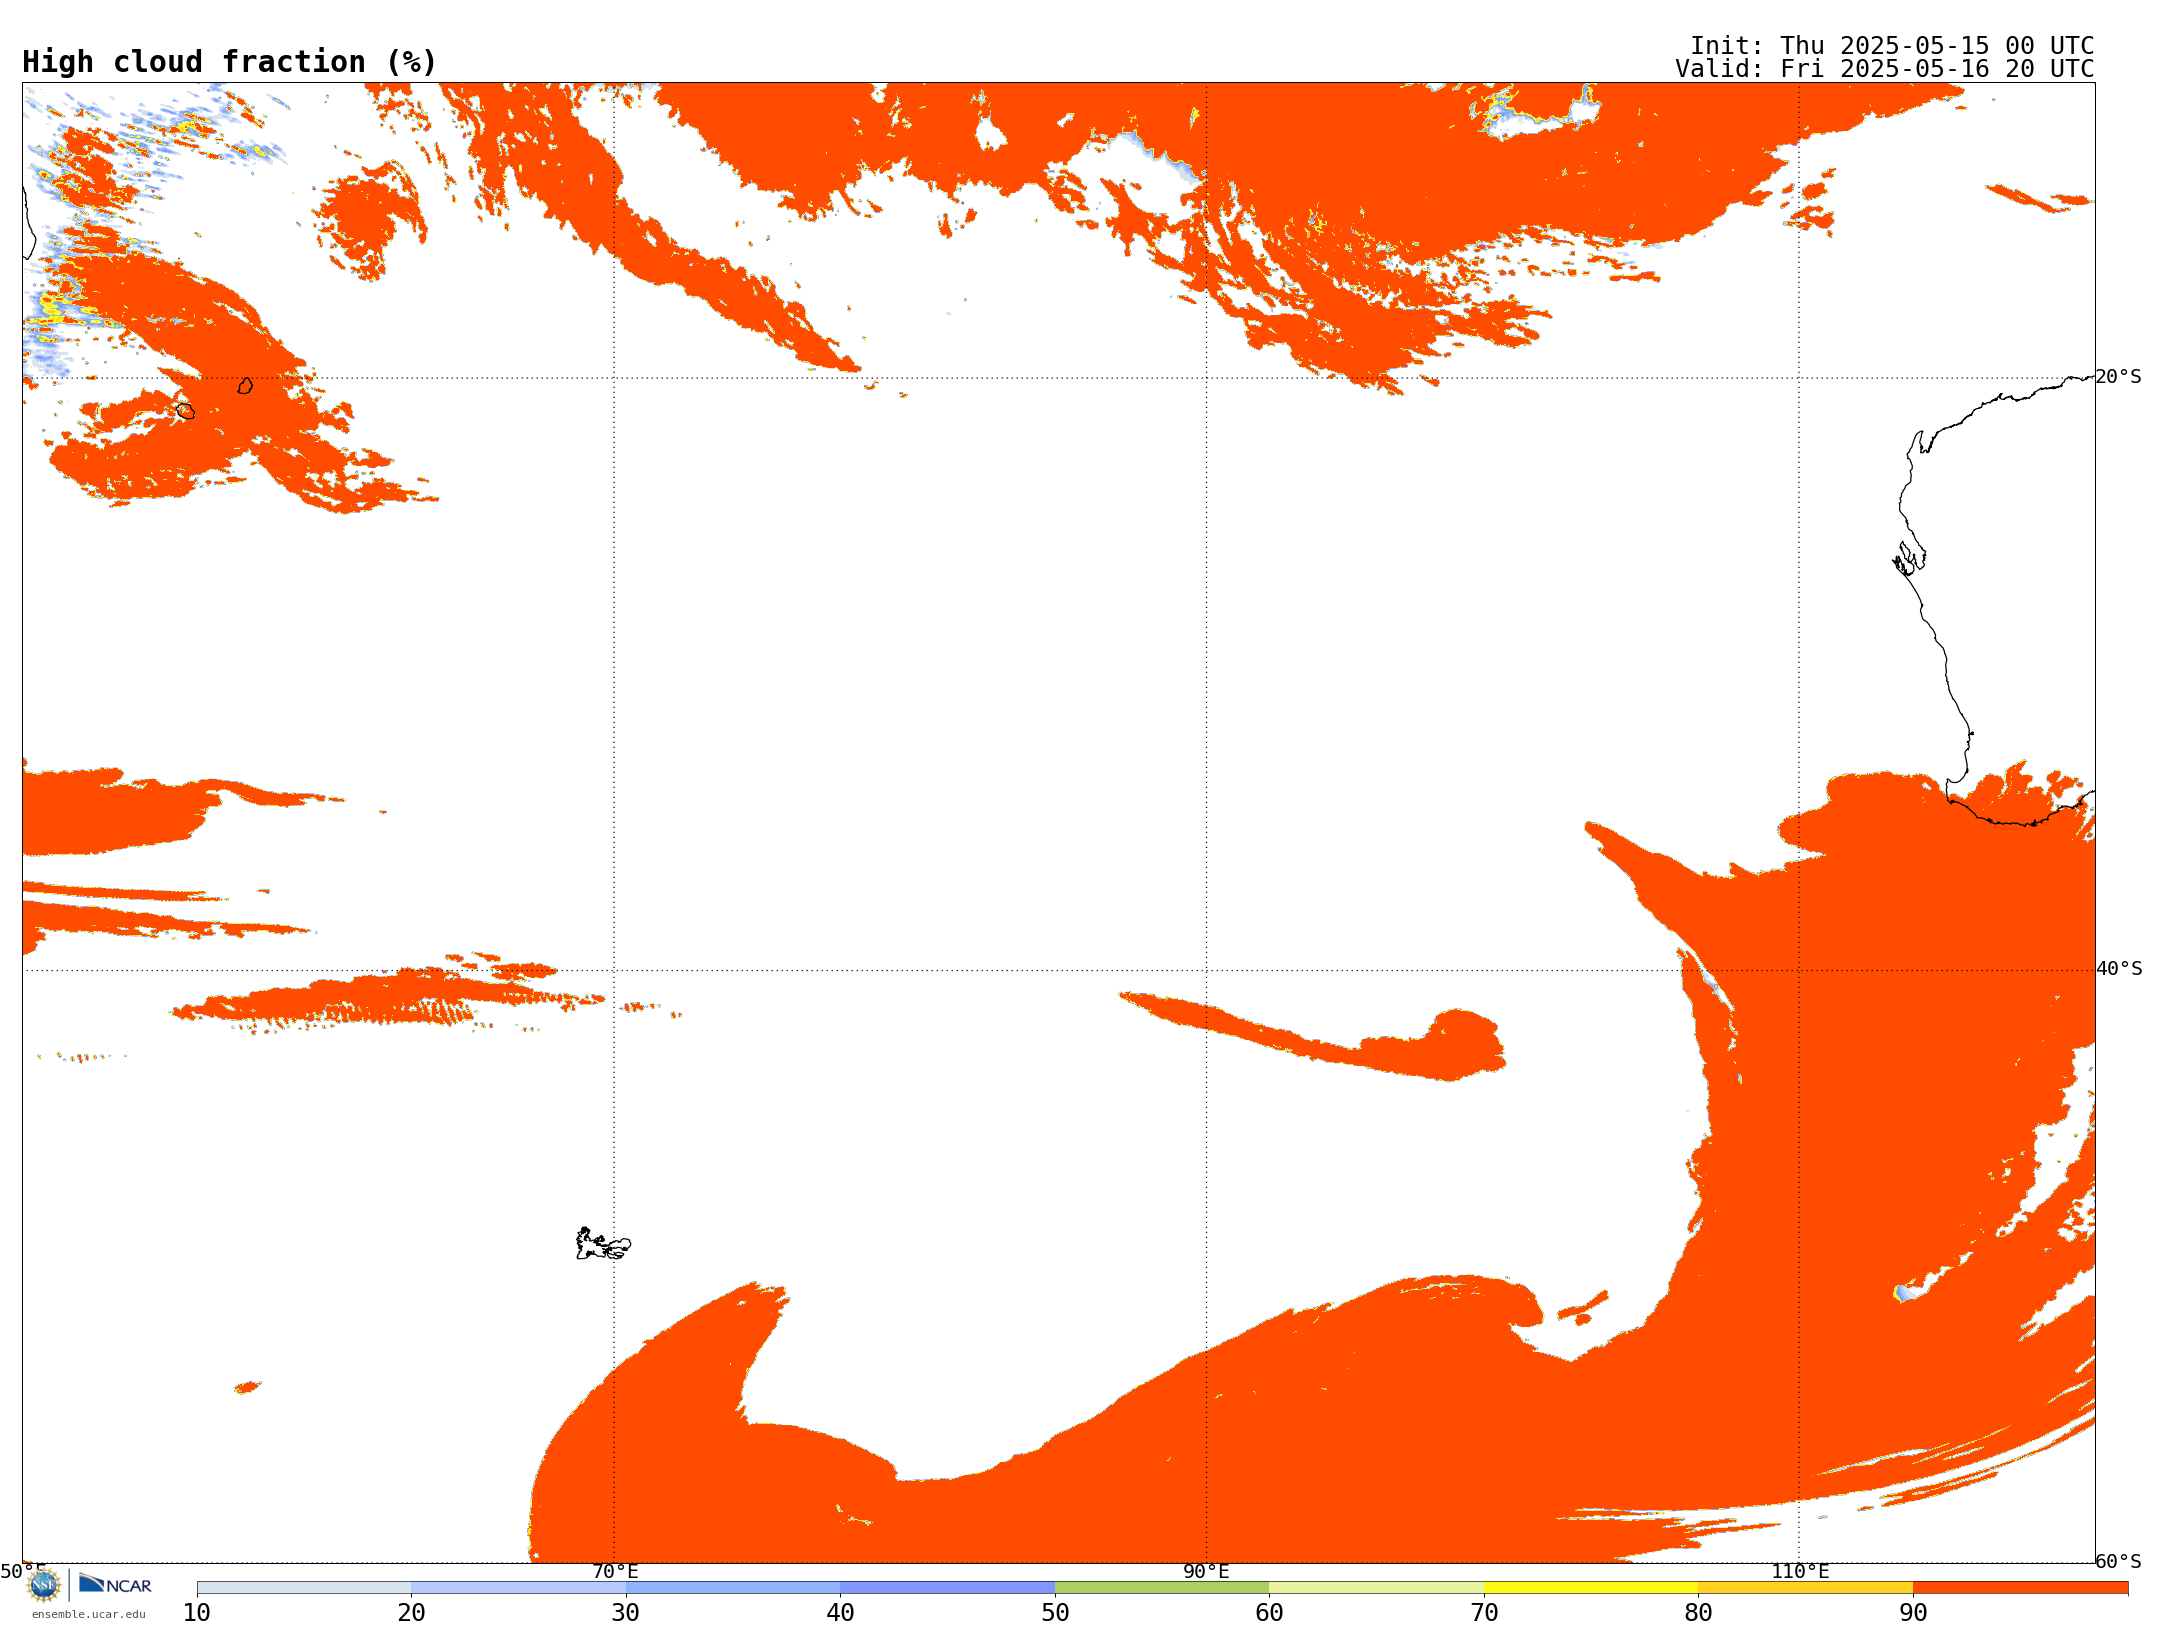This screenshot has height=1626, width=2160.
Task: Pick the 80-90 amber colorbar segment
Action: (x=1806, y=1588)
